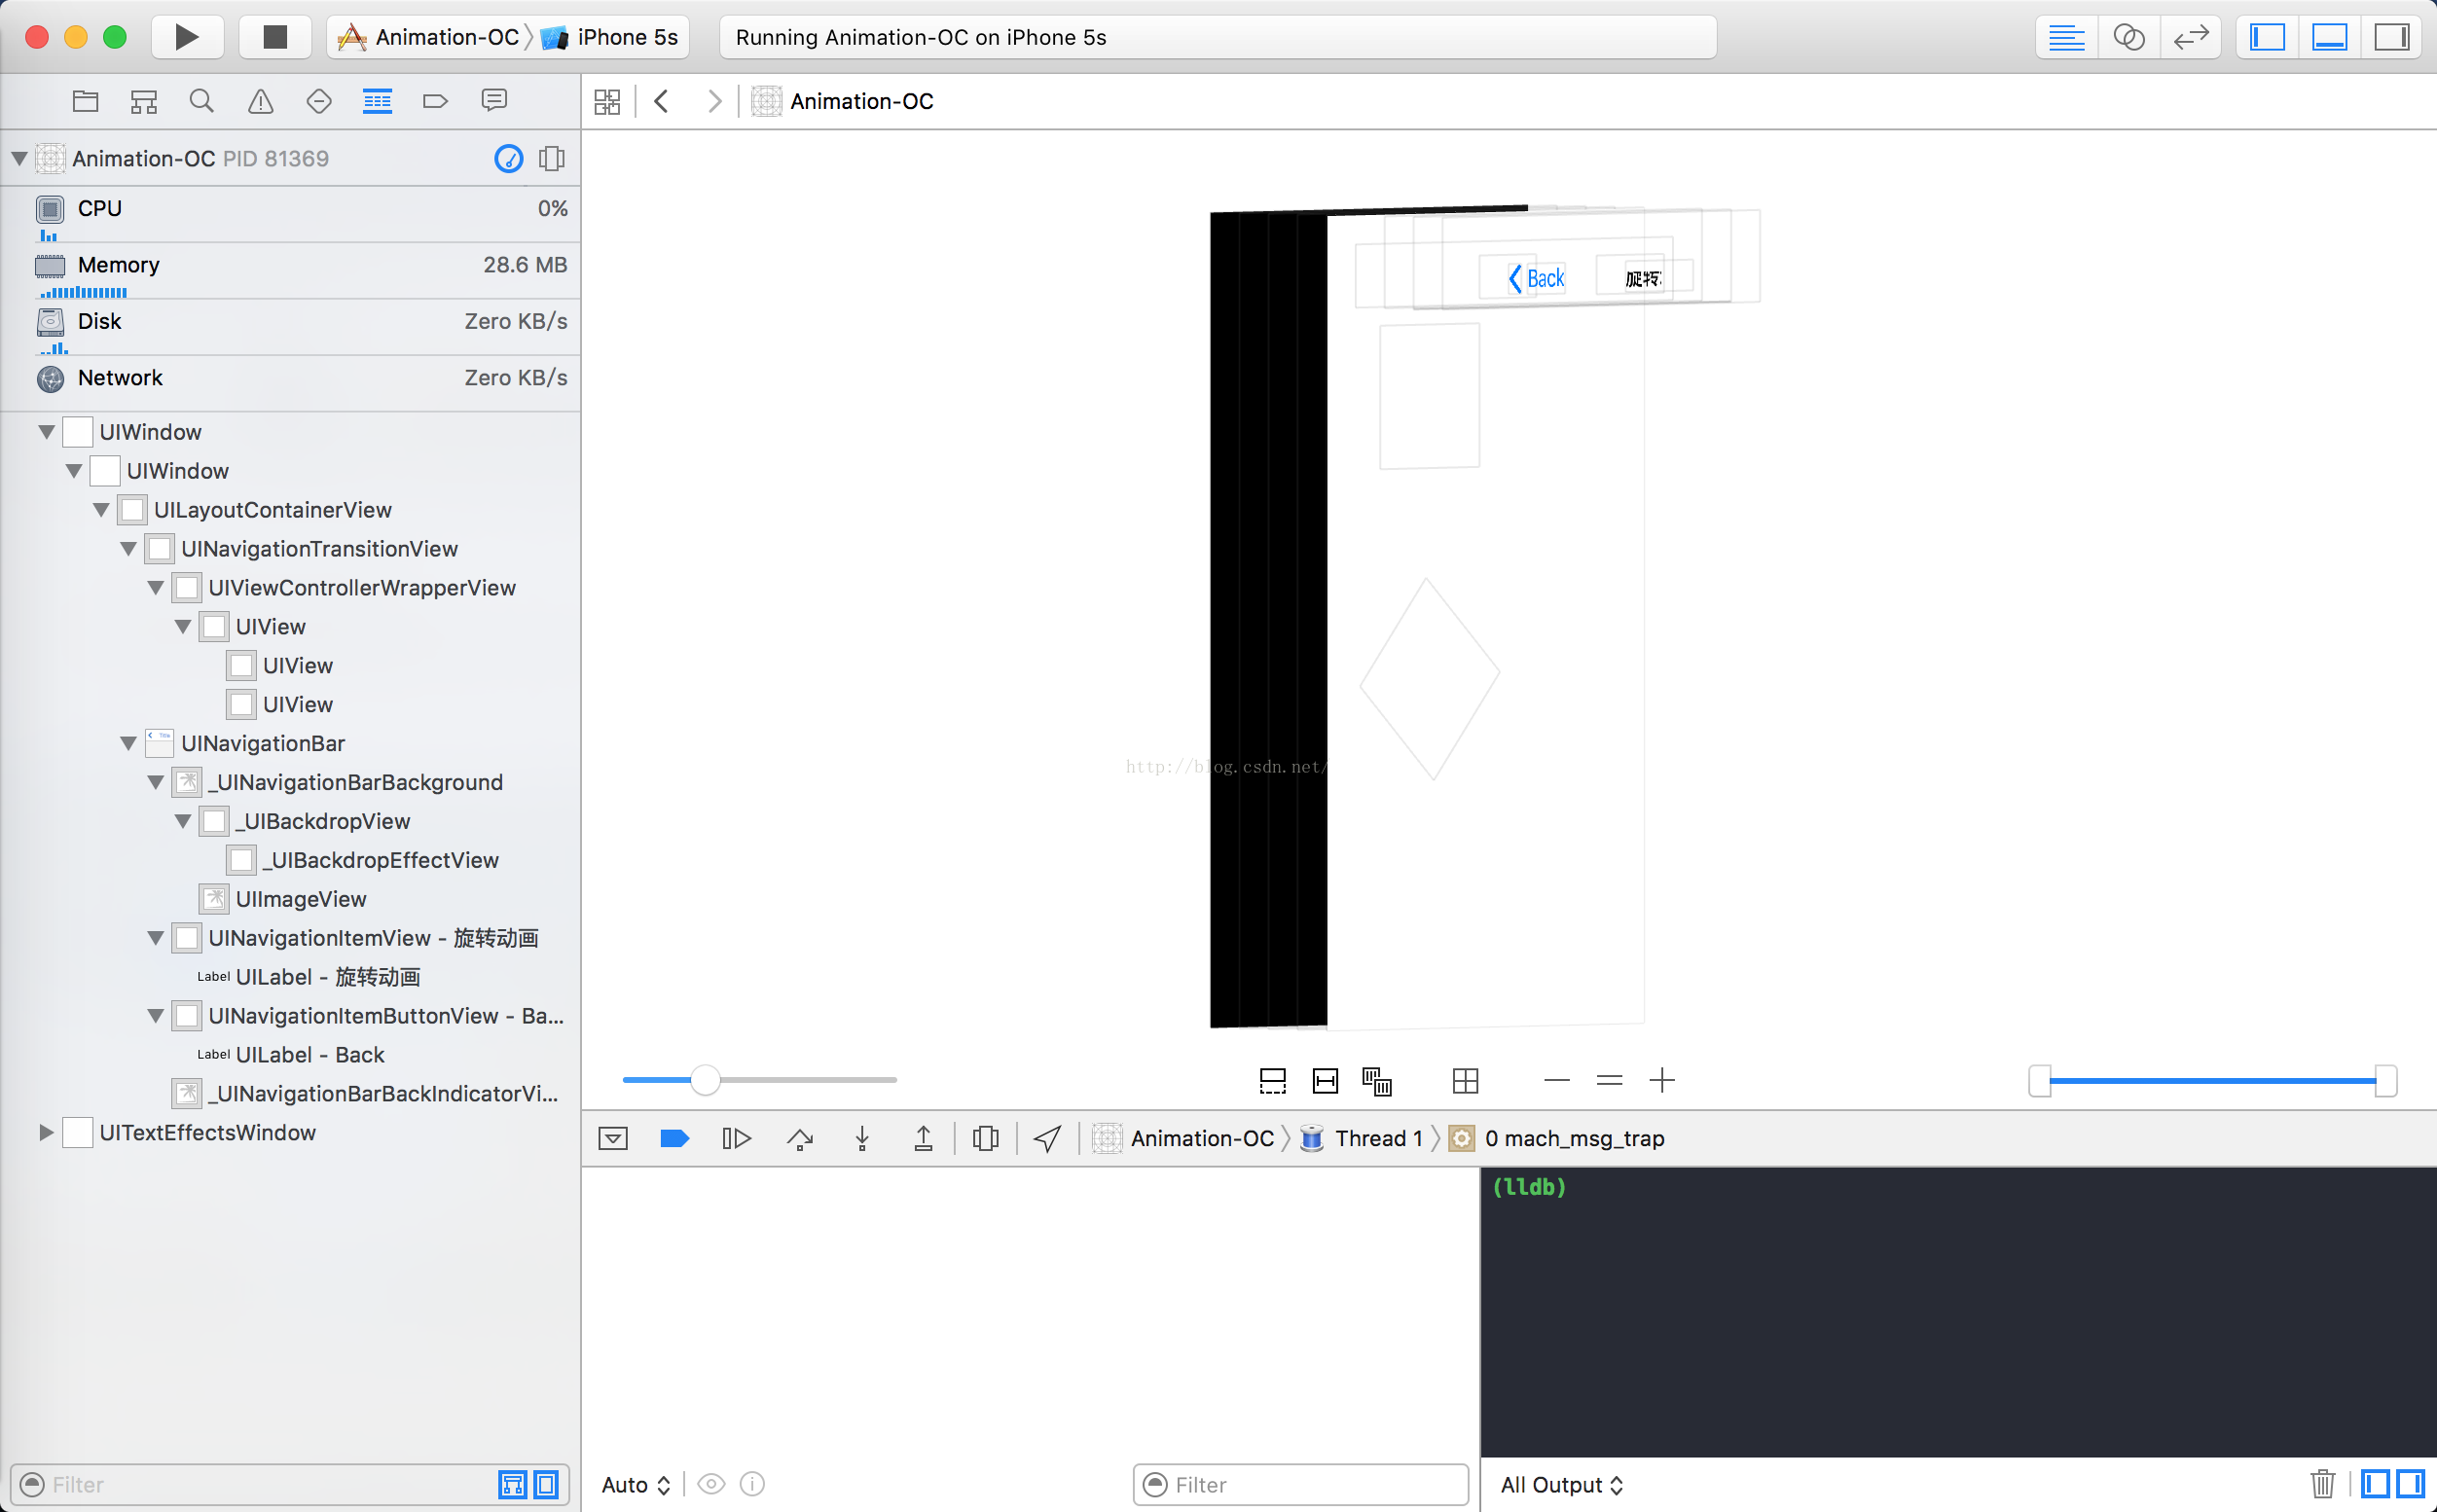Toggle show constraints button

click(x=1325, y=1081)
